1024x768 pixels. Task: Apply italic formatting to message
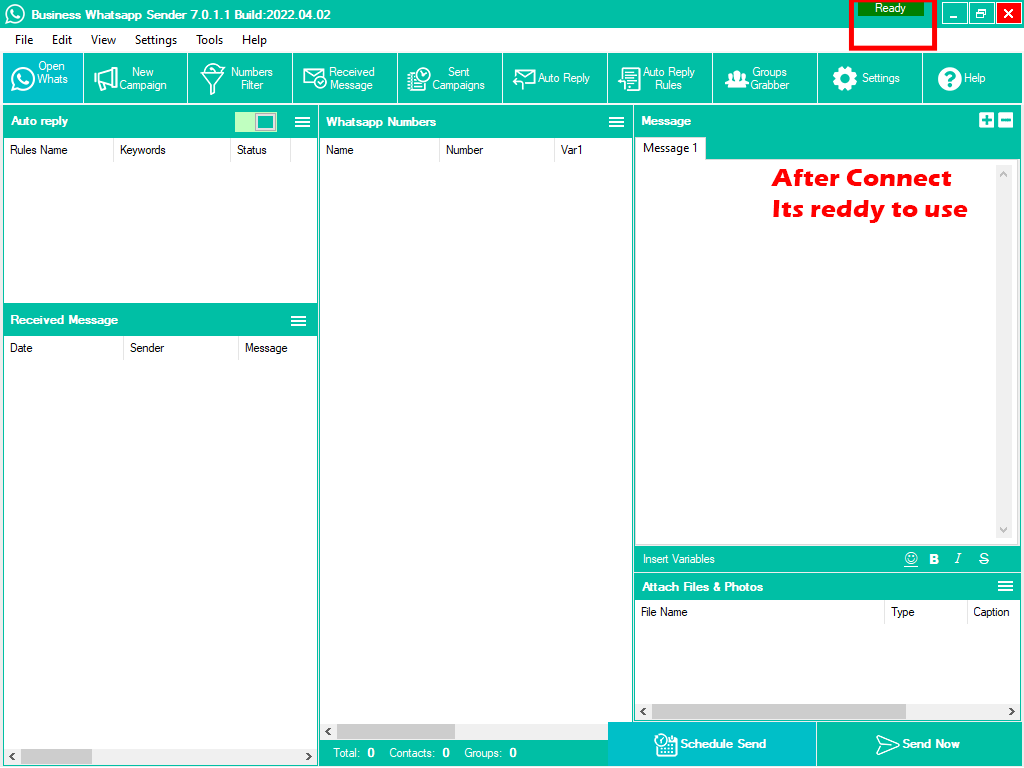pos(957,558)
